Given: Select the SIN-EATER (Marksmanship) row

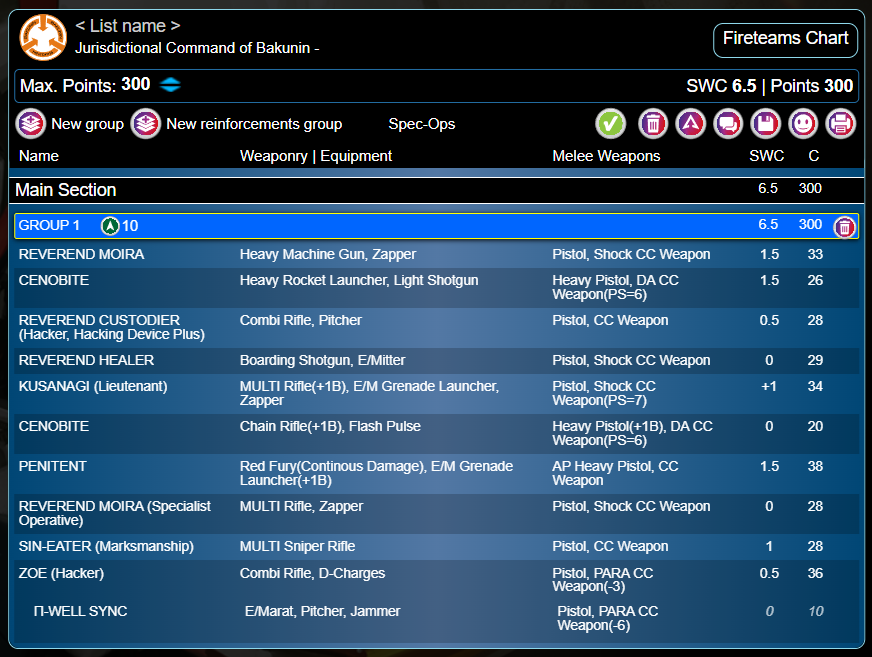Looking at the screenshot, I should [x=437, y=547].
